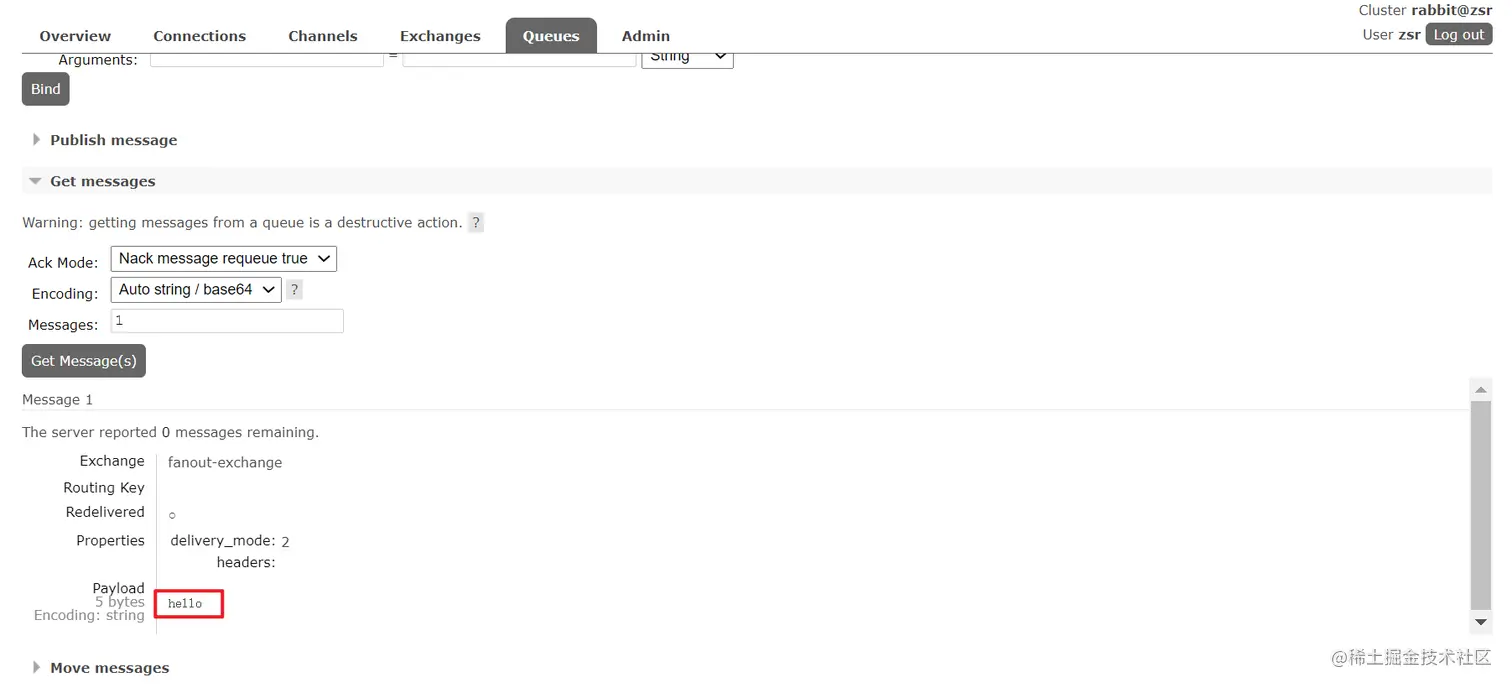Viewport: 1512px width, 688px height.
Task: Click the fanout-exchange value
Action: (x=225, y=462)
